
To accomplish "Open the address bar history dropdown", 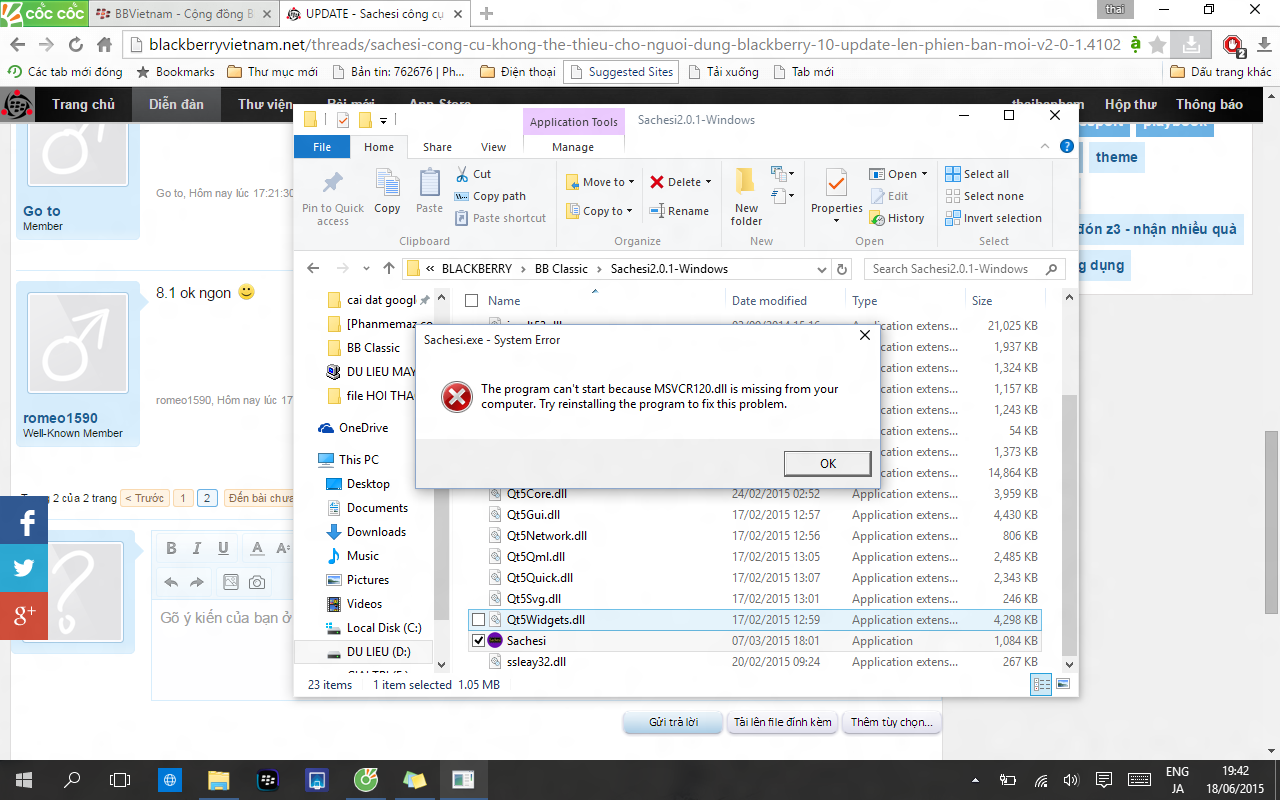I will (821, 269).
